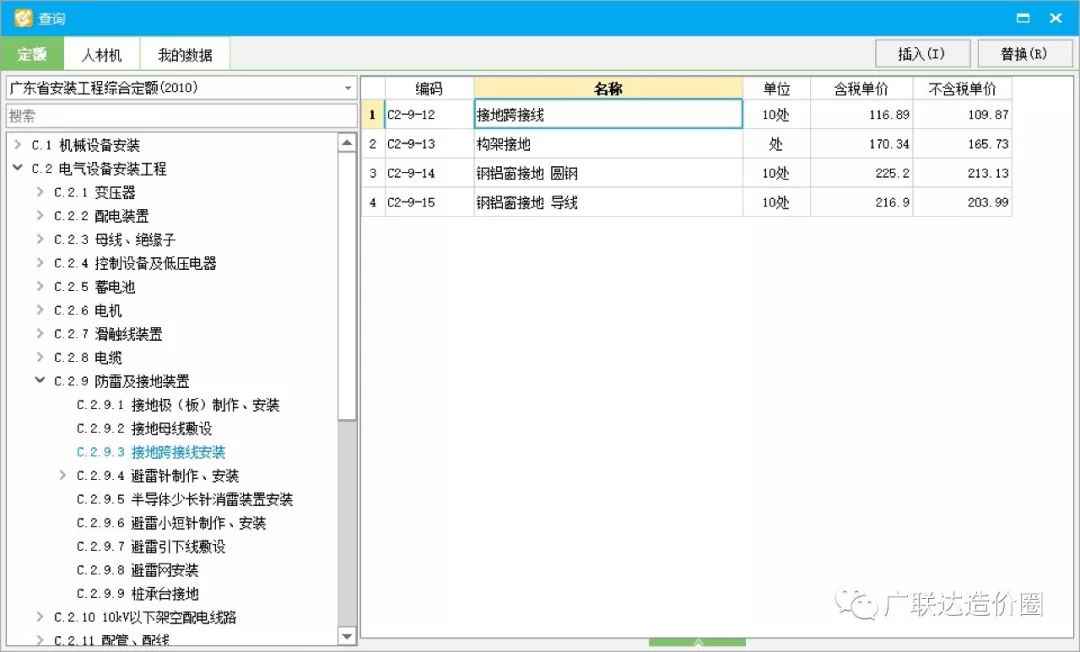Image resolution: width=1080 pixels, height=652 pixels.
Task: Expand C.2.9.4 避雷针制作、安装 node
Action: 63,476
